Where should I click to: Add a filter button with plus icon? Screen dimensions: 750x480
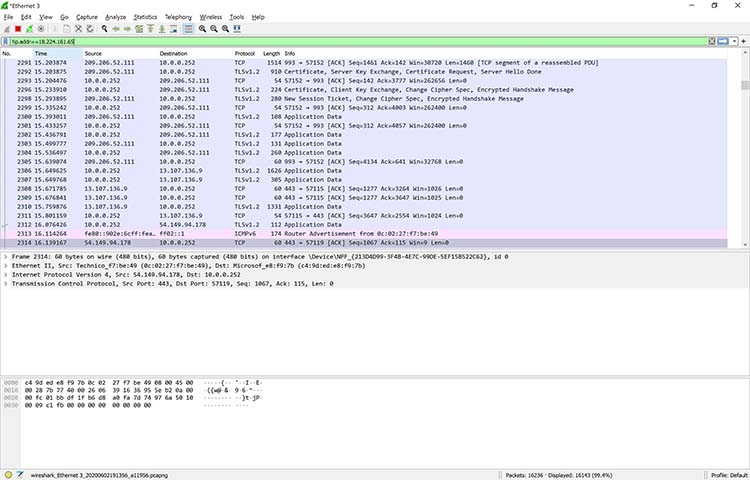[x=744, y=42]
